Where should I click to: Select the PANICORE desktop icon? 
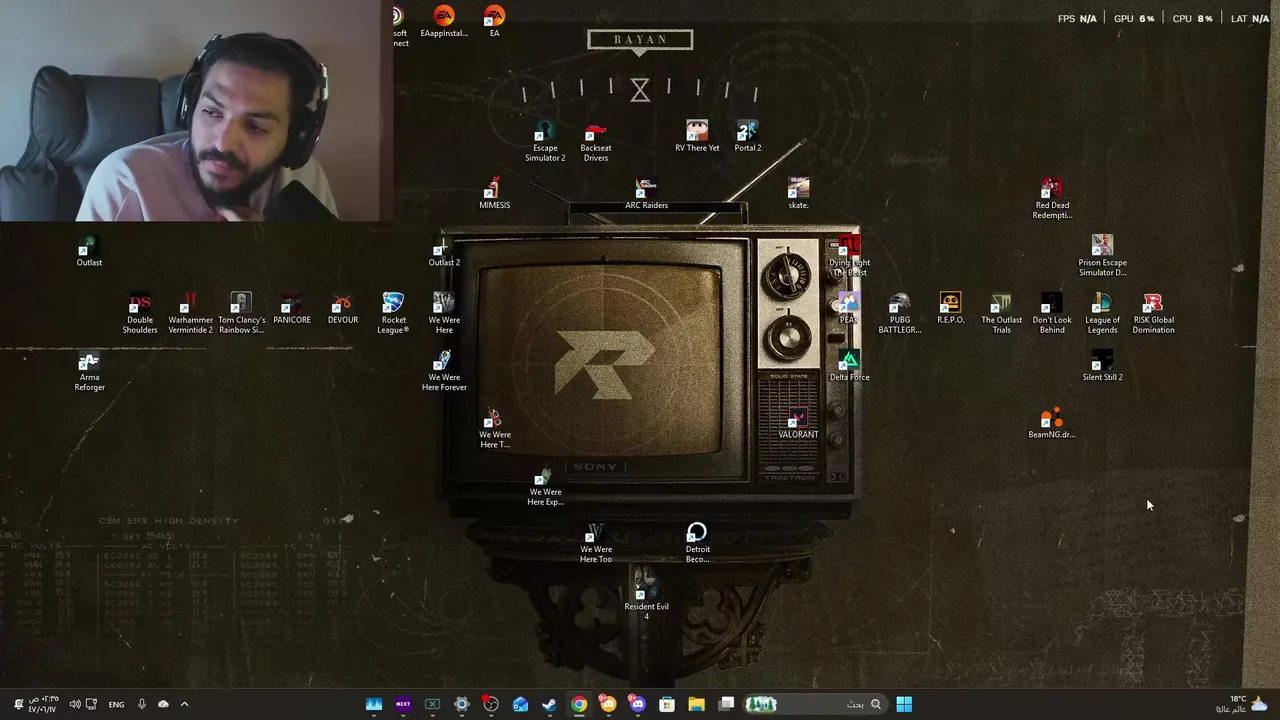click(x=292, y=309)
